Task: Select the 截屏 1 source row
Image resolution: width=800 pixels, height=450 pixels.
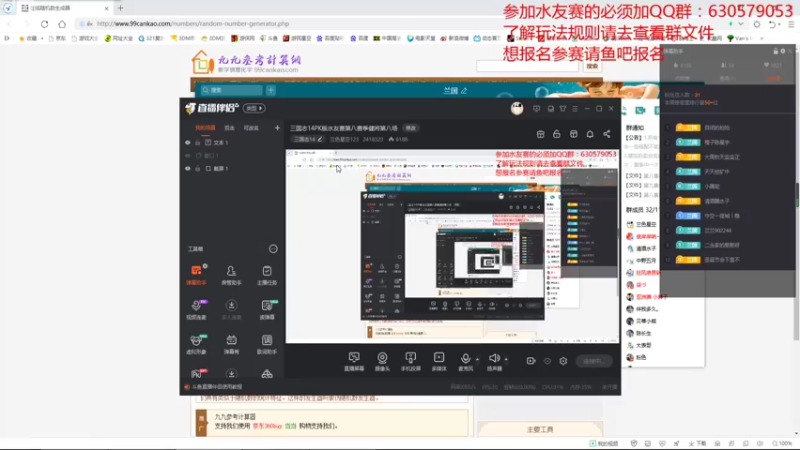Action: (x=232, y=168)
